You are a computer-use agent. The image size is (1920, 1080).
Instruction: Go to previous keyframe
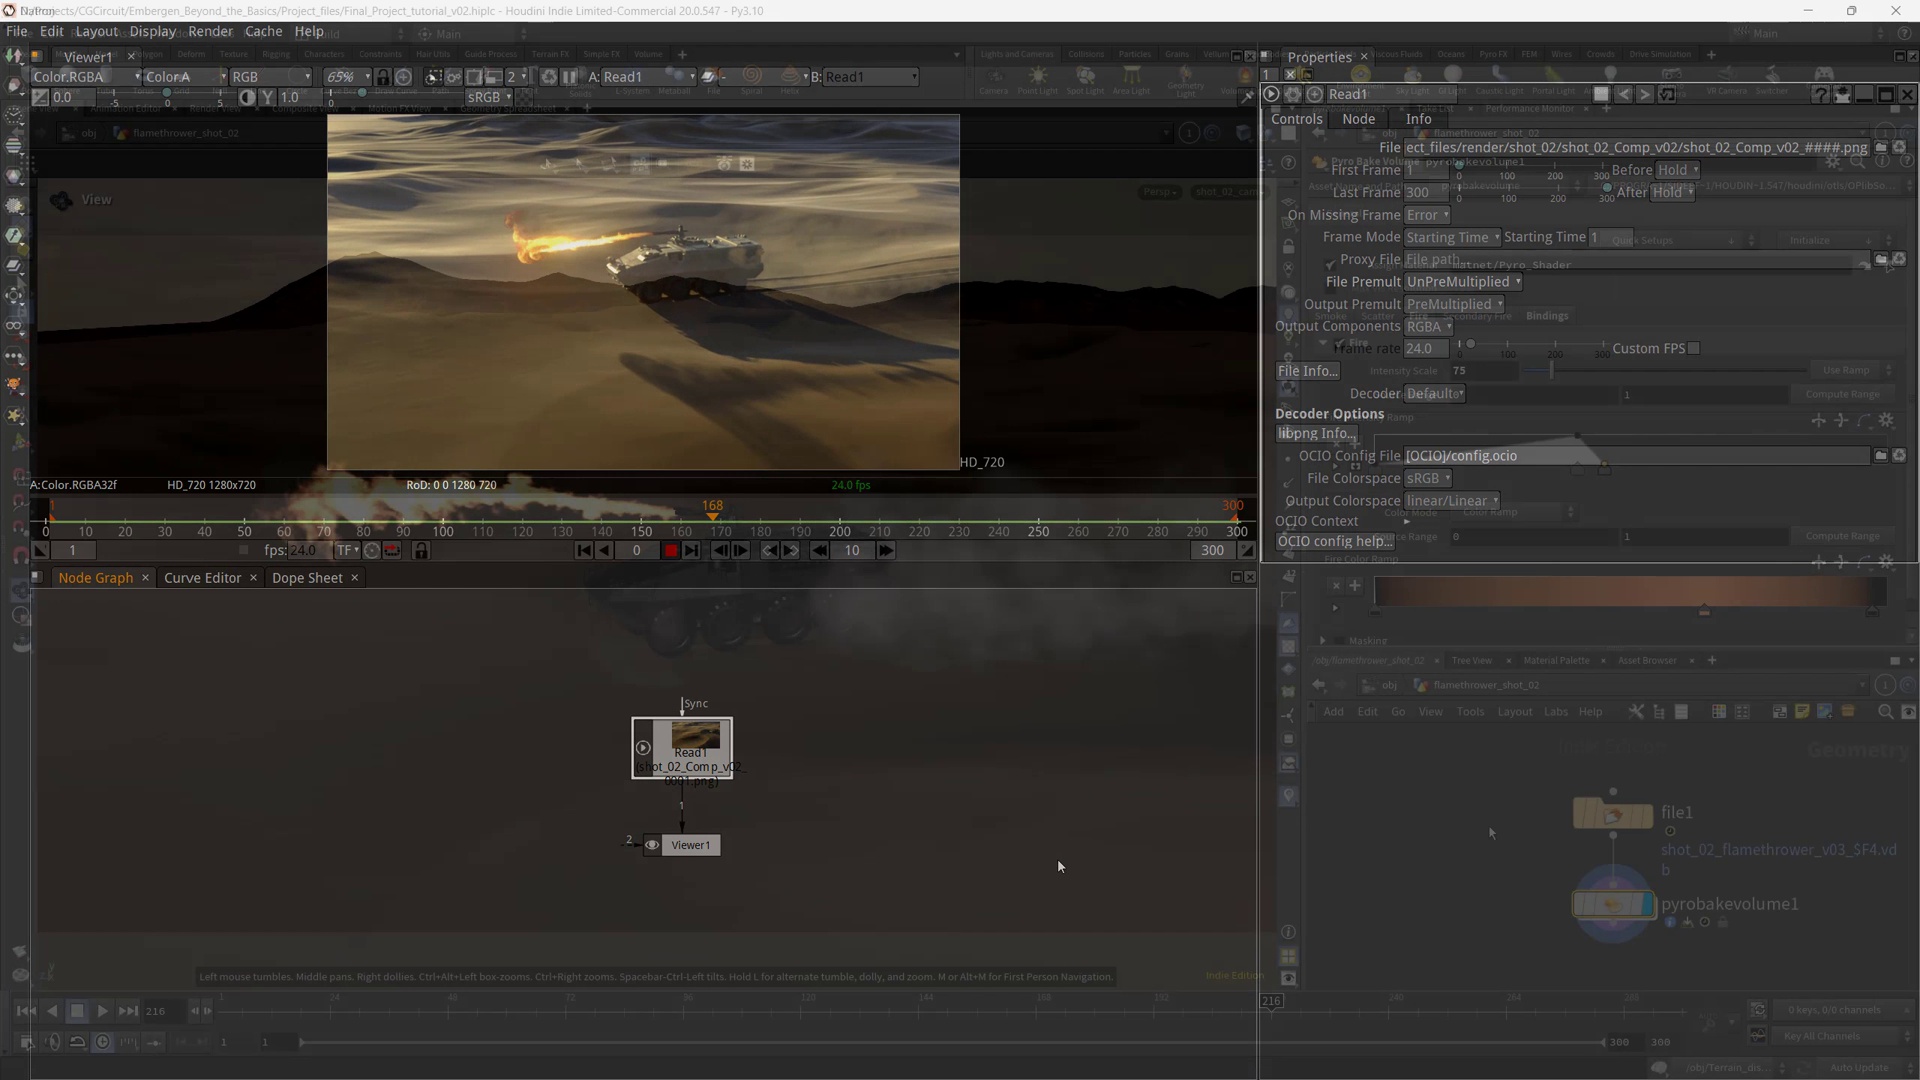(x=769, y=550)
